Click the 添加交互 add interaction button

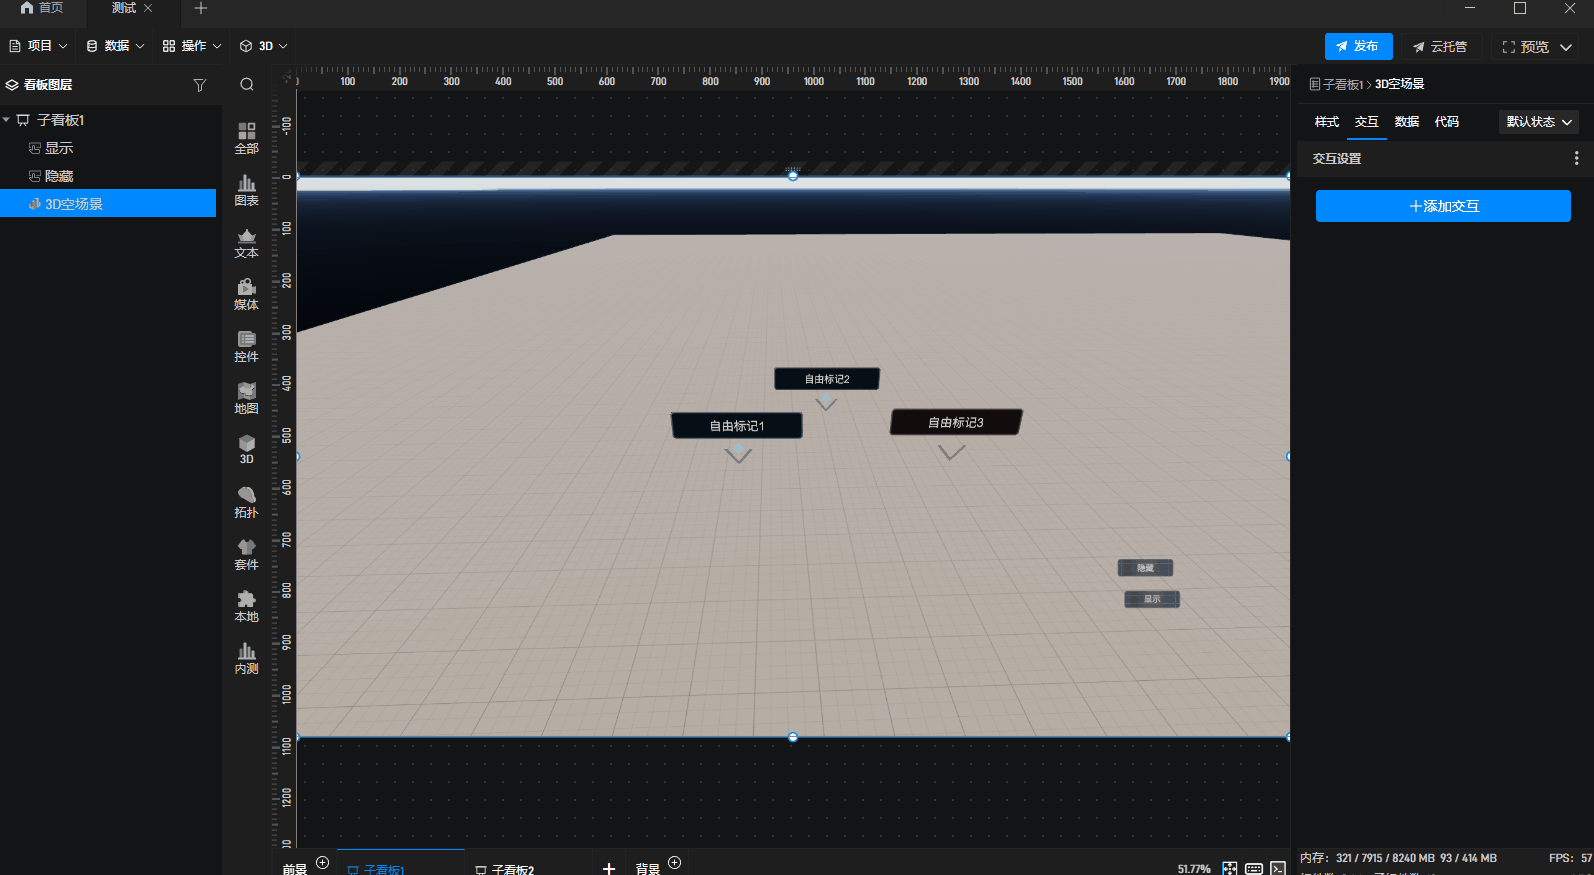pos(1442,206)
